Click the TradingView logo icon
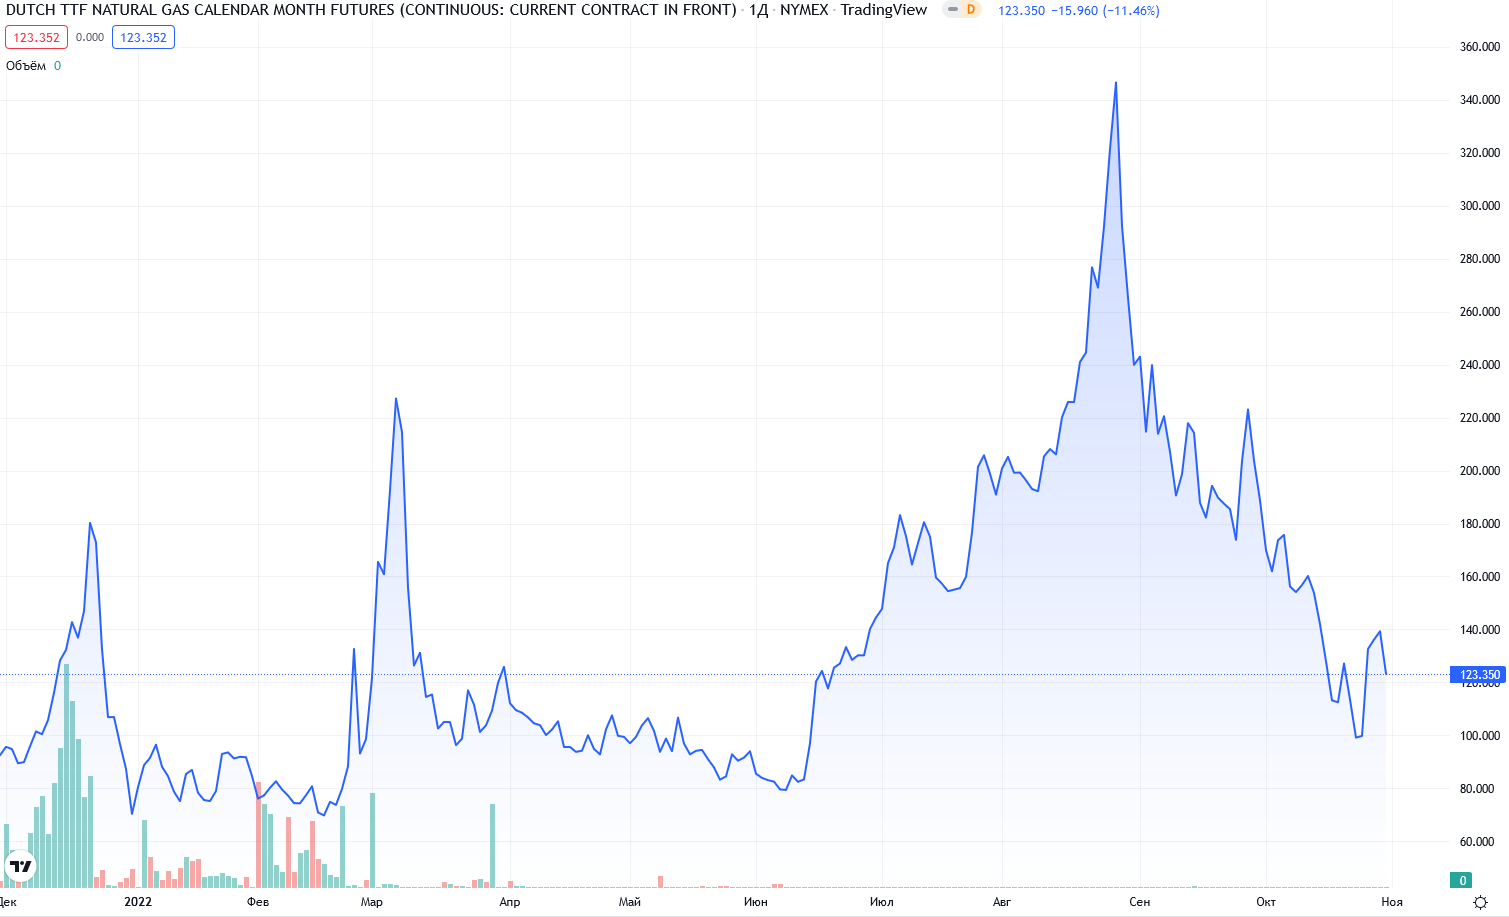Image resolution: width=1509 pixels, height=917 pixels. point(20,866)
